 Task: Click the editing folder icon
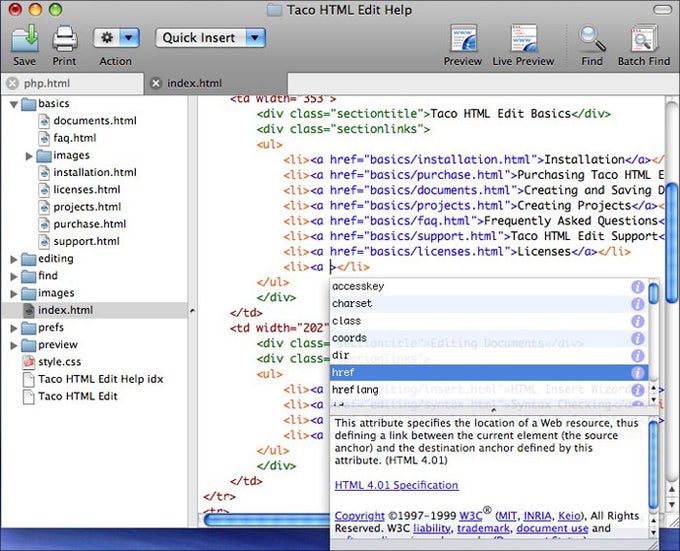click(x=29, y=259)
